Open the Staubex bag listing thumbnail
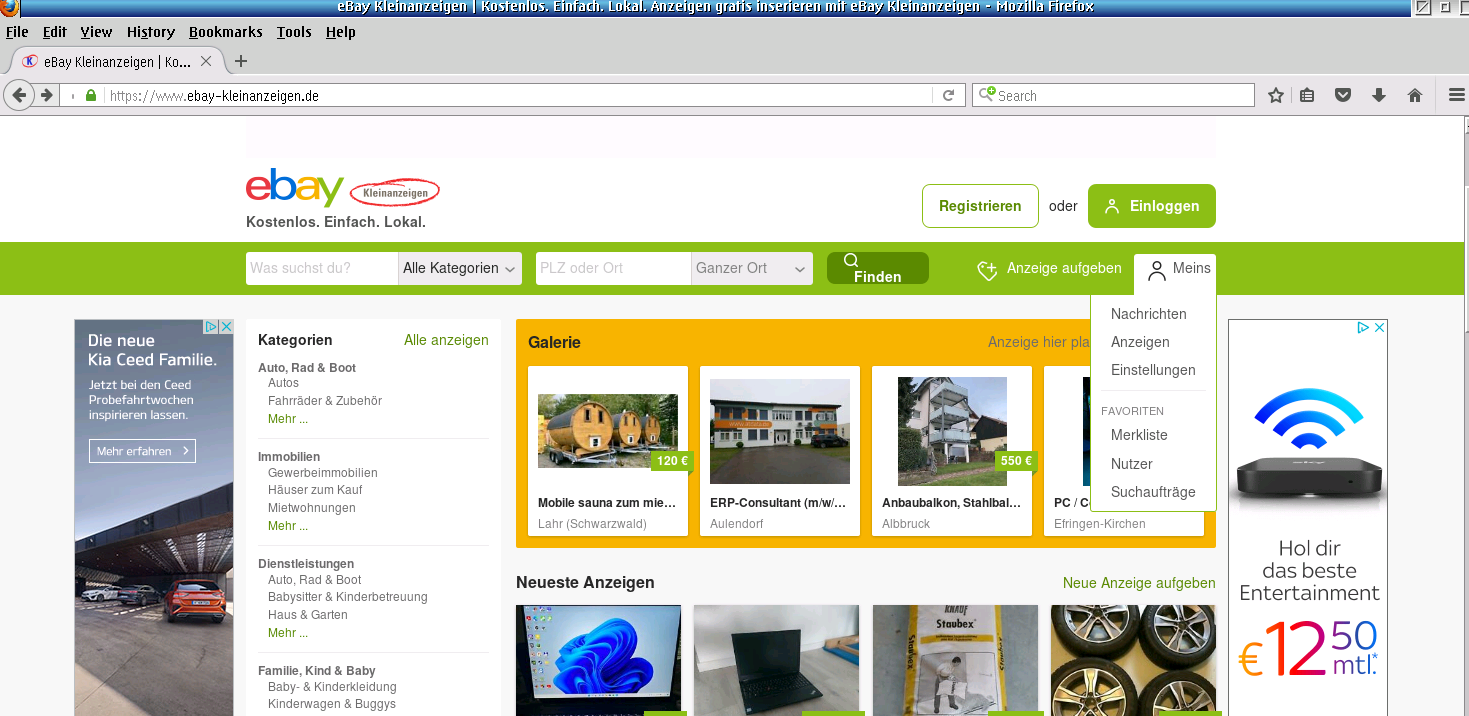 pos(955,660)
